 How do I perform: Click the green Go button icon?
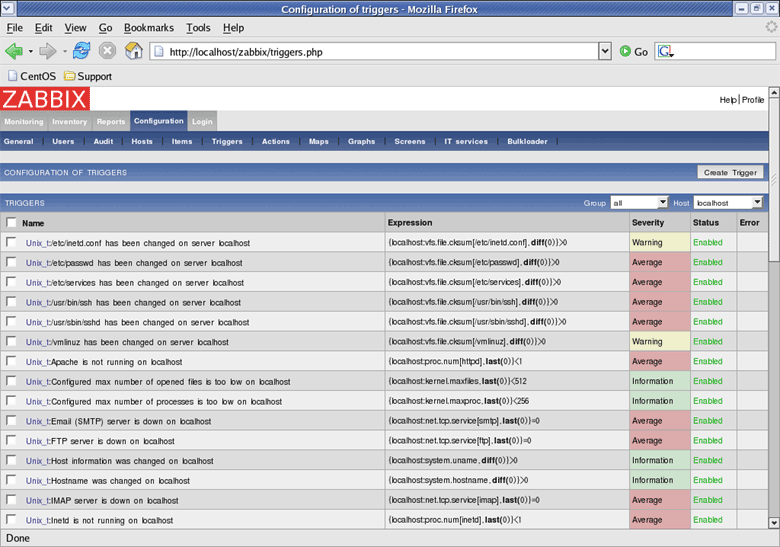(626, 51)
